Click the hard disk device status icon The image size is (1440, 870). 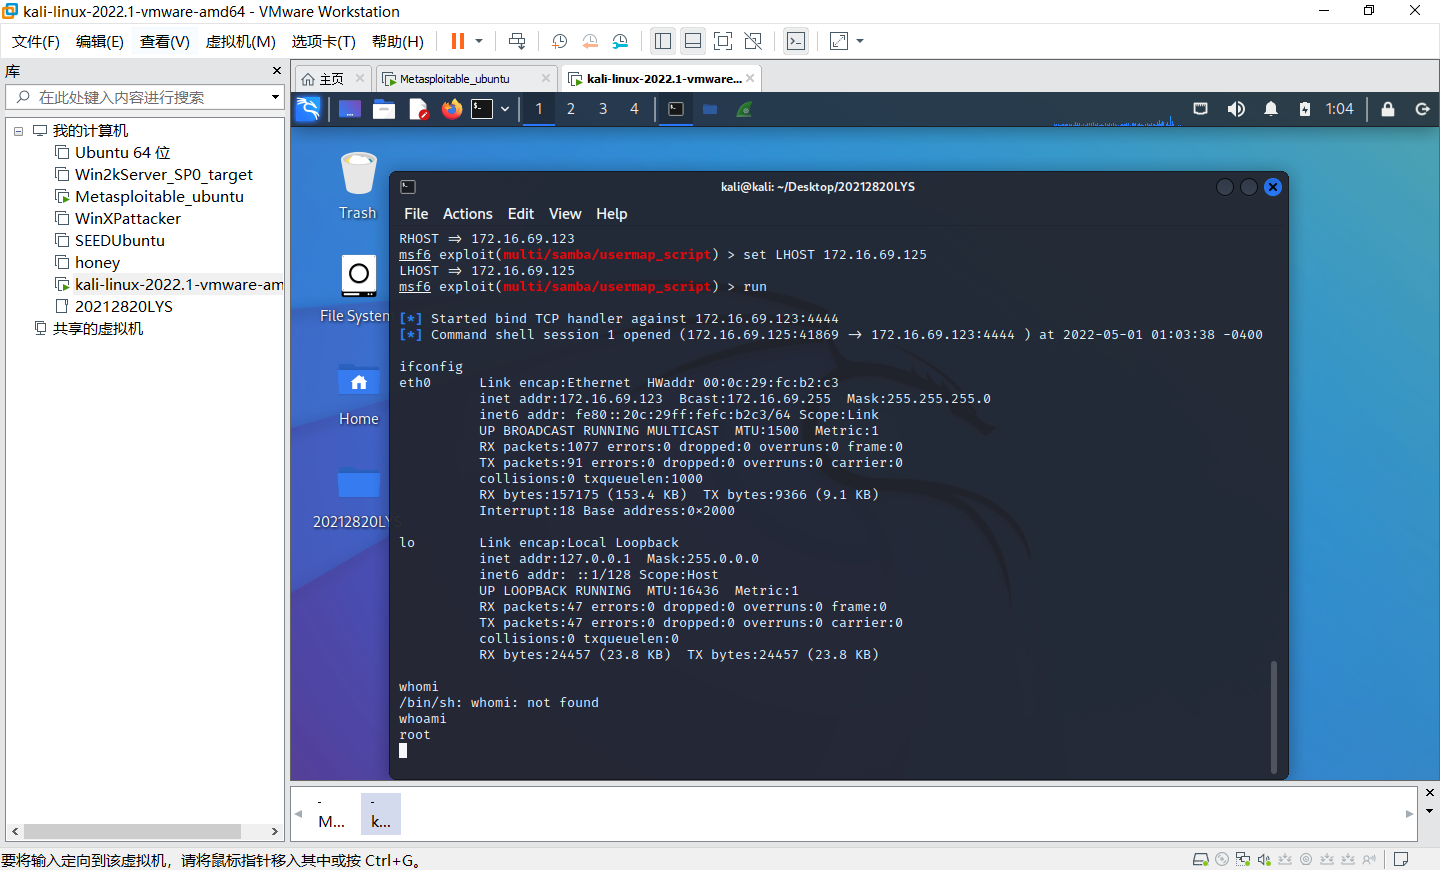tap(1201, 859)
